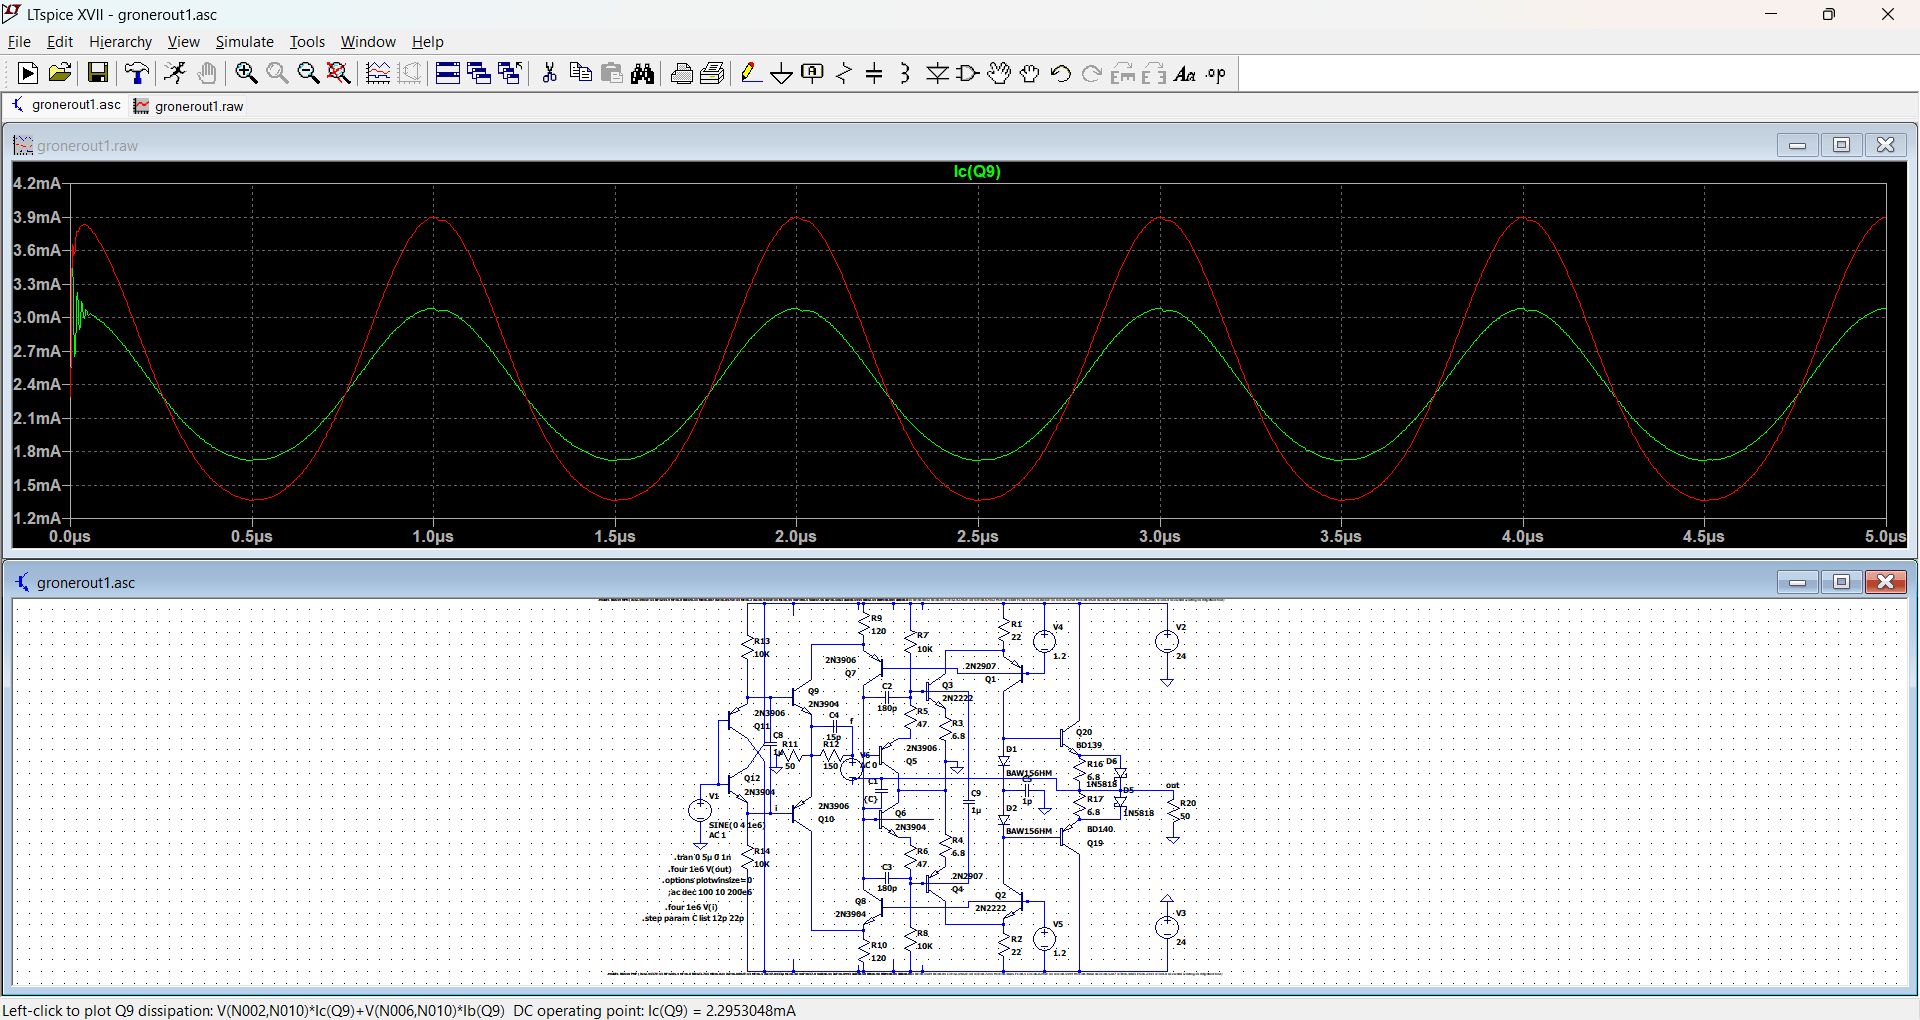Image resolution: width=1920 pixels, height=1020 pixels.
Task: Save the schematic with the floppy icon
Action: point(98,73)
